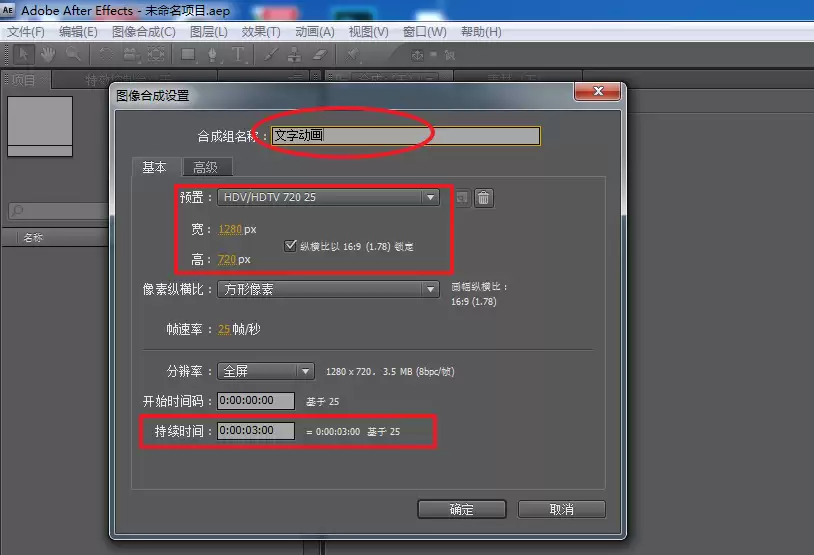Select the Puppet Pin tool
Viewport: 814px width, 555px height.
(x=353, y=54)
